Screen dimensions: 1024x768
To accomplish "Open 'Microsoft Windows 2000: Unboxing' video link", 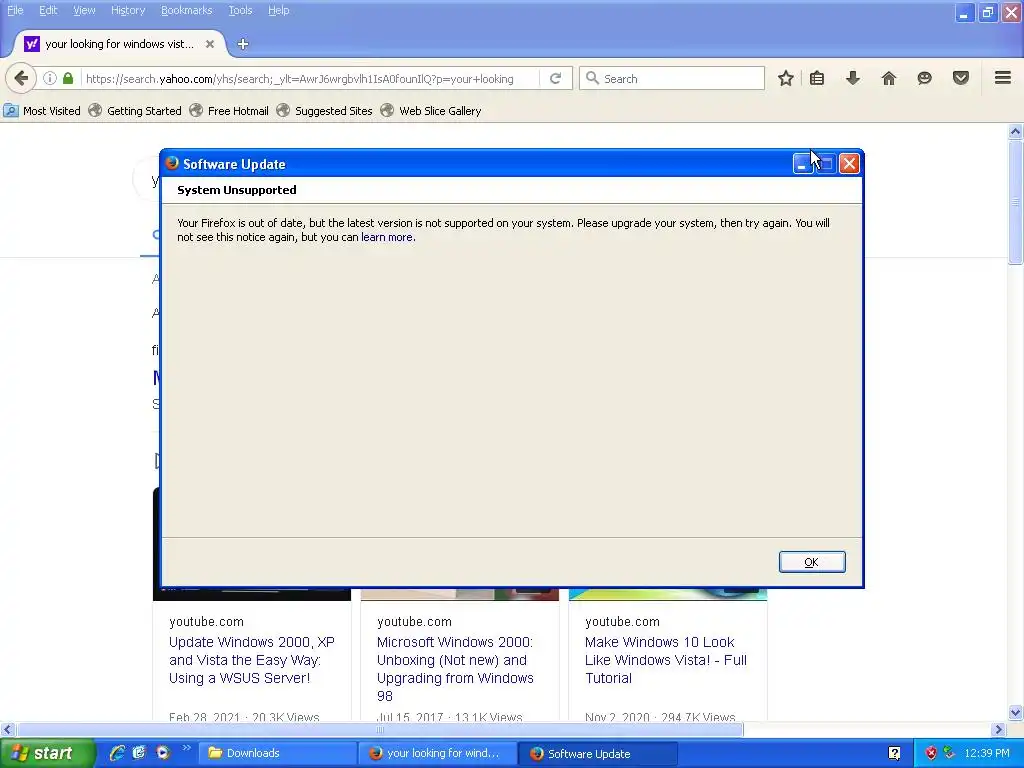I will (x=455, y=669).
